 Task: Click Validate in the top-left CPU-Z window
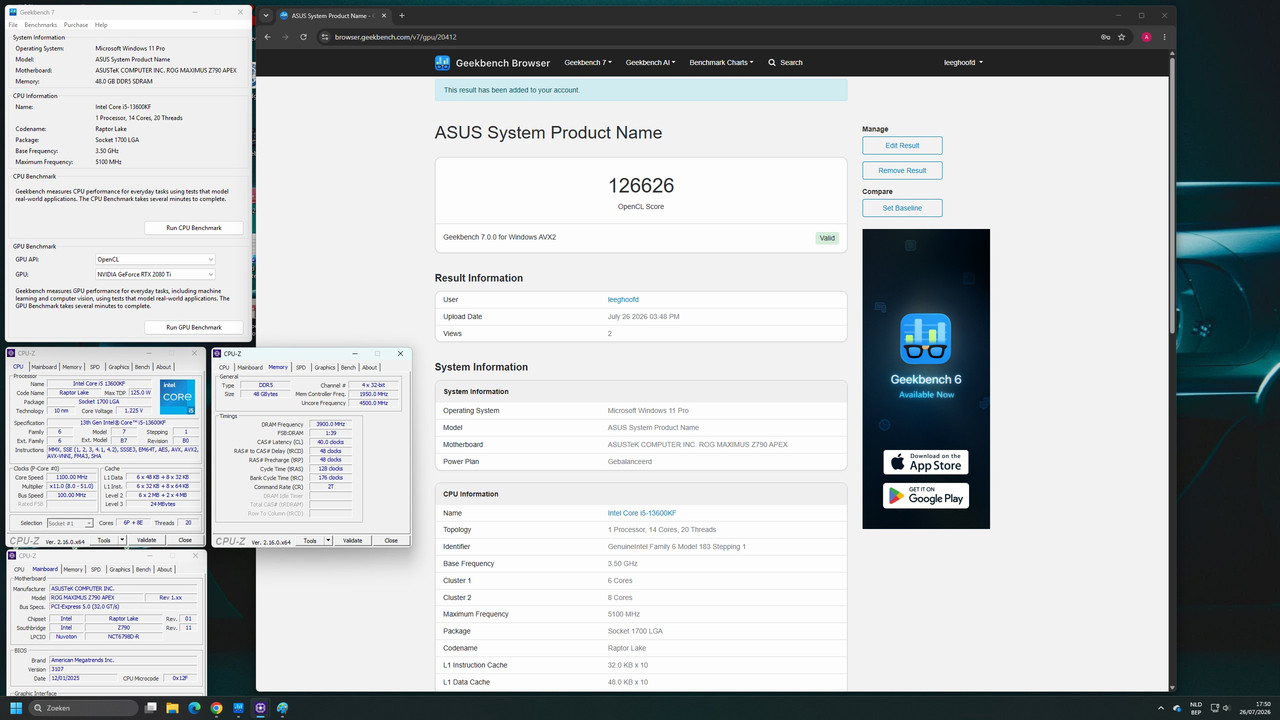coord(146,540)
